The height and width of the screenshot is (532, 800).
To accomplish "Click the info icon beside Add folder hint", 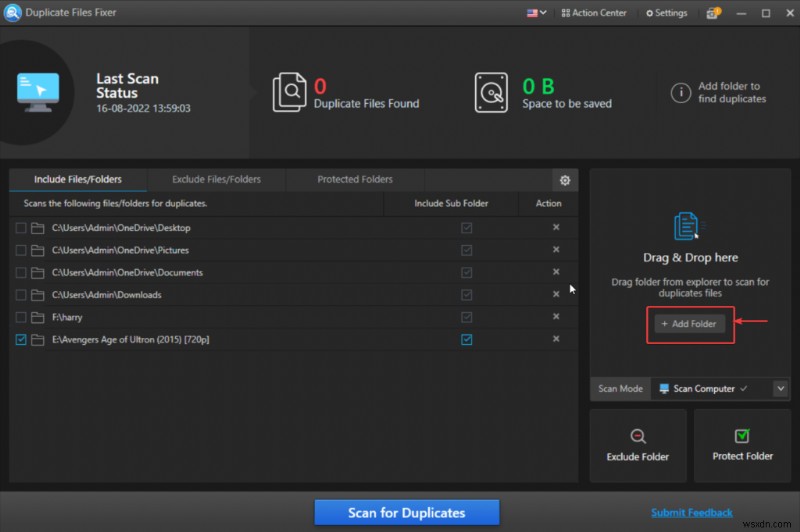I will click(680, 93).
